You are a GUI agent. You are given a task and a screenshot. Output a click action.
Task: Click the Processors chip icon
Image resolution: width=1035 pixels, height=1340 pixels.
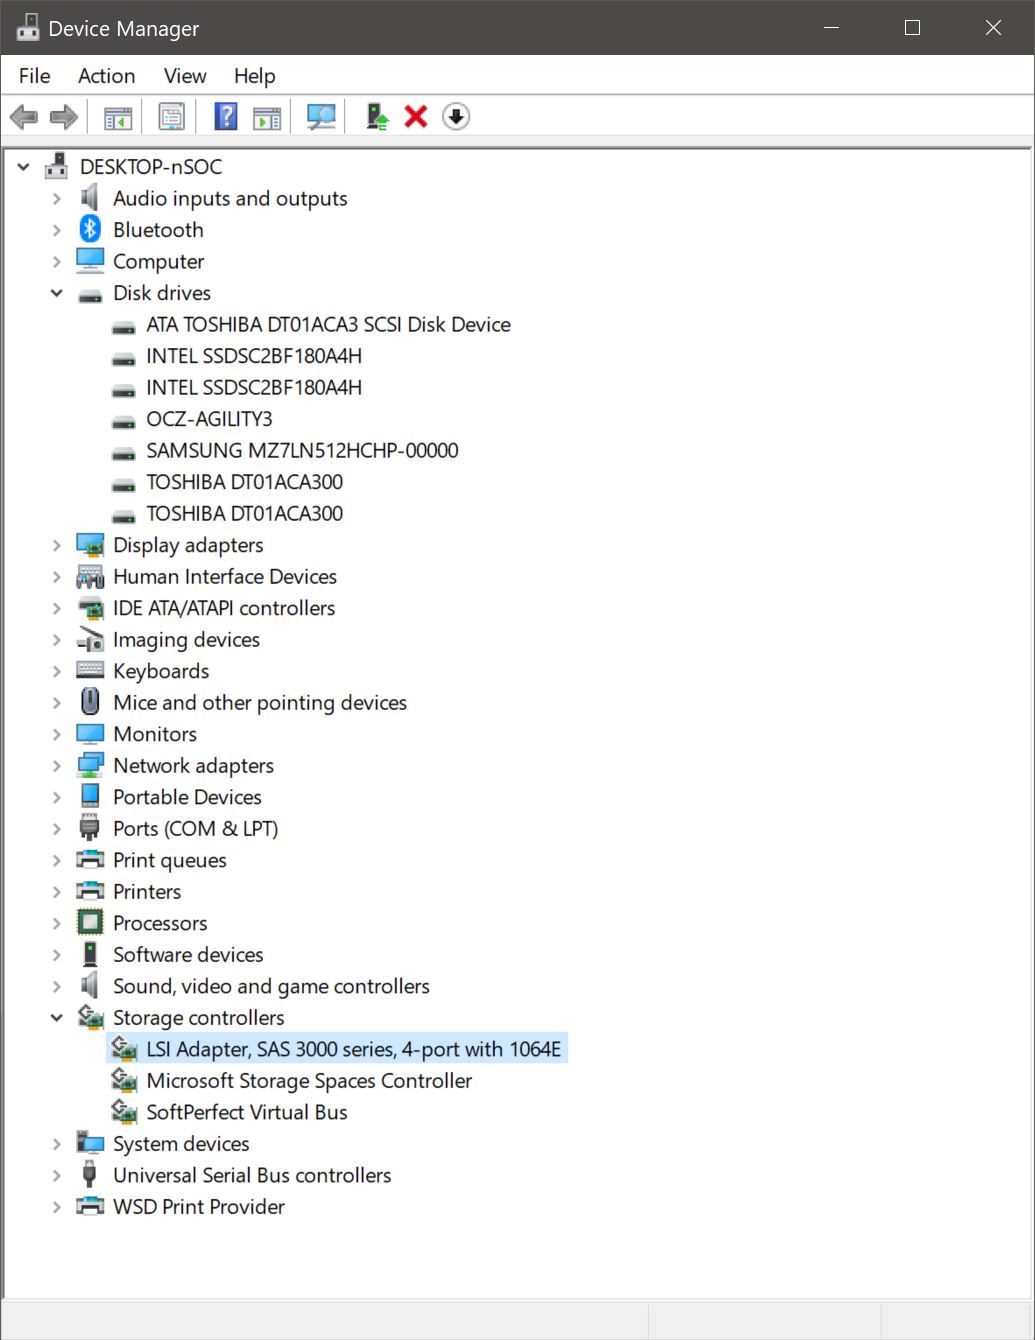coord(90,922)
